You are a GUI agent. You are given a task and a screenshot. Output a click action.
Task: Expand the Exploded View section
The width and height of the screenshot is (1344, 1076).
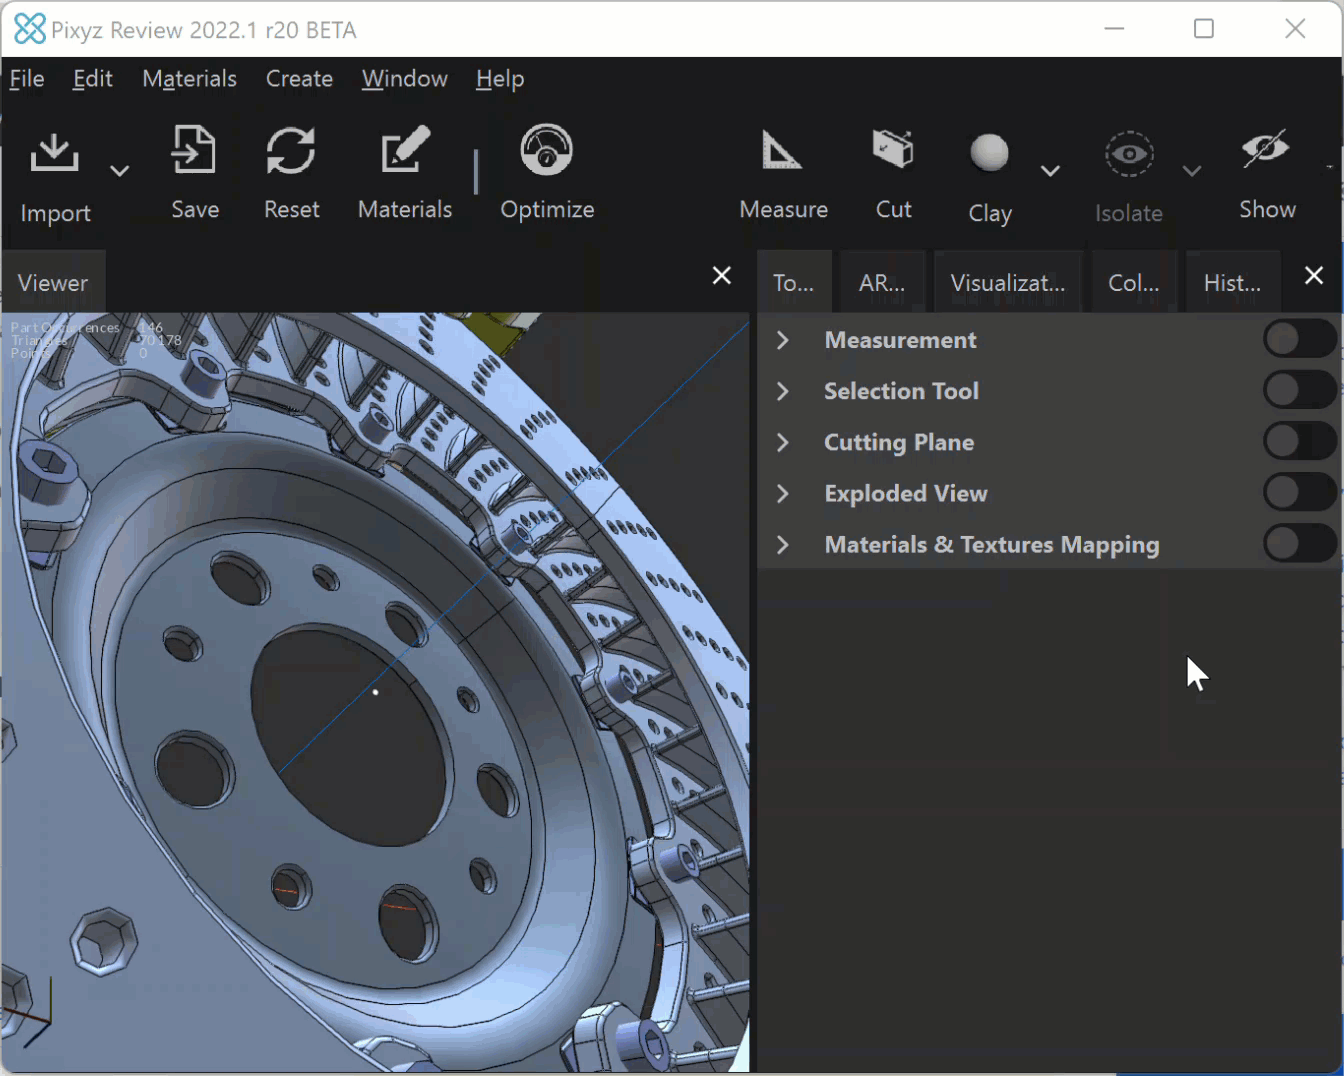[783, 493]
